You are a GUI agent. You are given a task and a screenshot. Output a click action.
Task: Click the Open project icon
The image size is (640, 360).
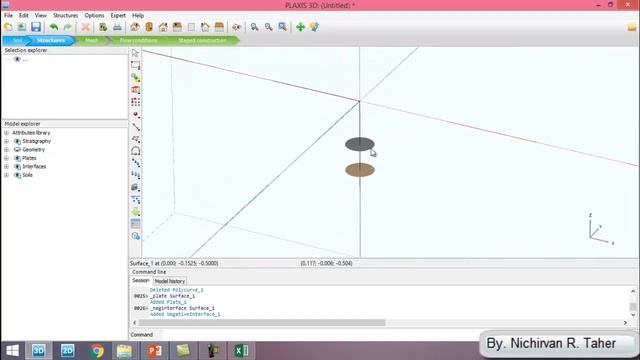[x=22, y=27]
